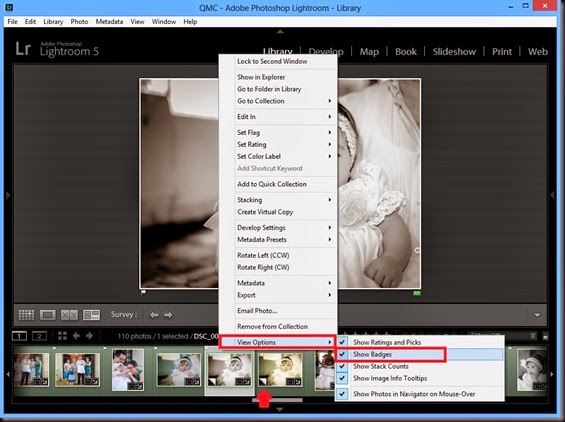The height and width of the screenshot is (422, 565).
Task: Expand the left panel side arrow
Action: [x=8, y=195]
